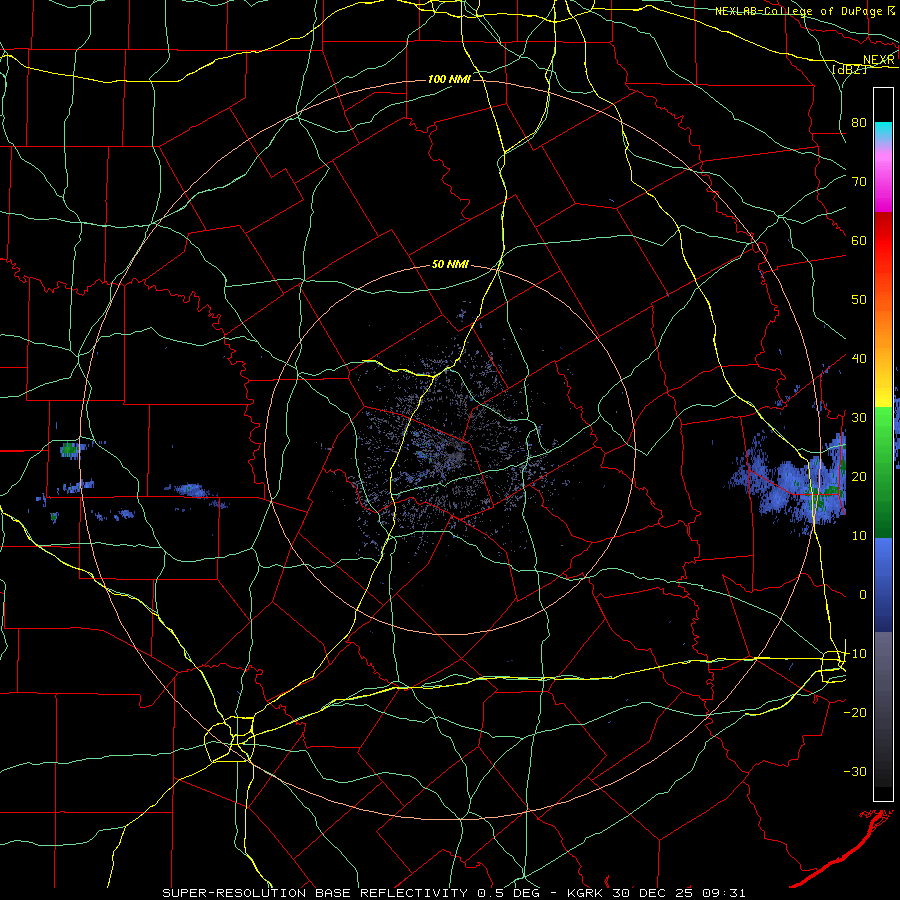Click the -20 value on the dBZ scale

tap(855, 712)
